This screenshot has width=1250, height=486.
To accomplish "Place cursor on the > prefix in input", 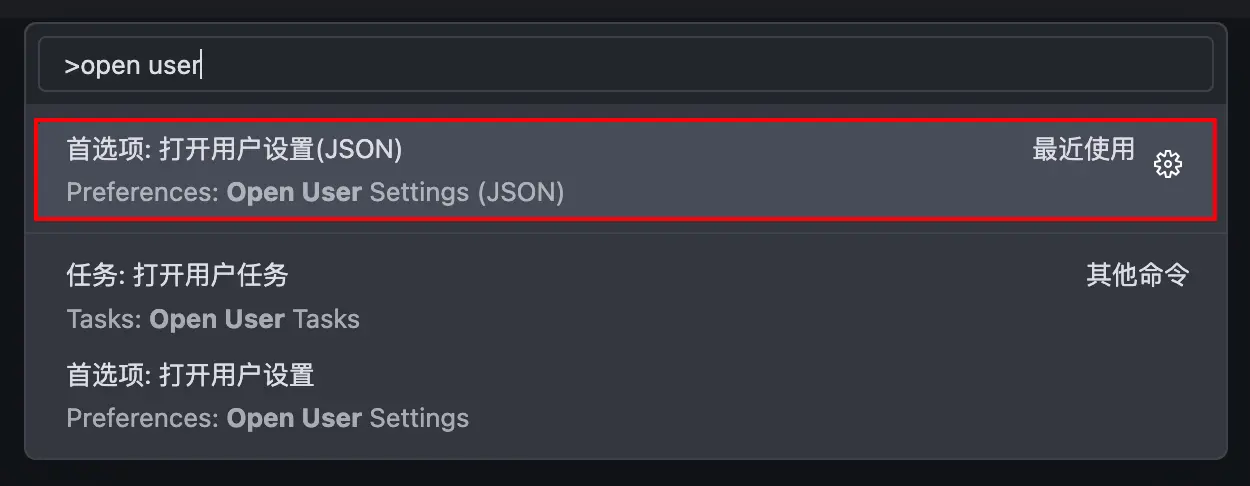I will coord(71,67).
